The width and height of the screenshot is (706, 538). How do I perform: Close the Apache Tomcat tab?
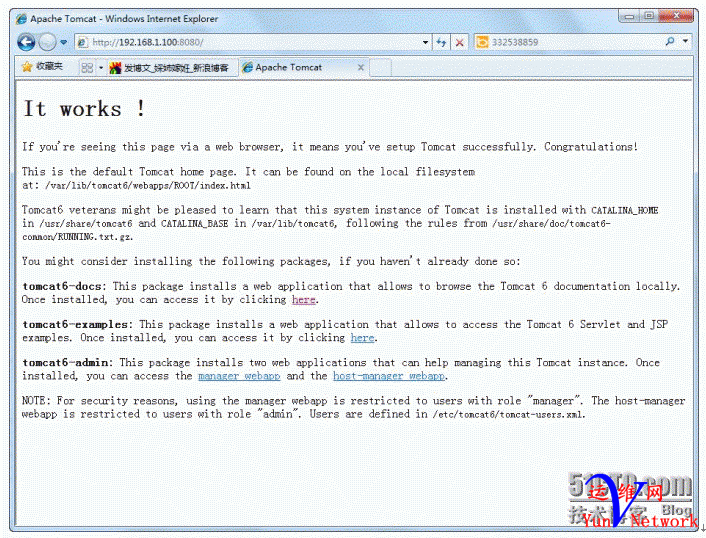click(x=361, y=68)
